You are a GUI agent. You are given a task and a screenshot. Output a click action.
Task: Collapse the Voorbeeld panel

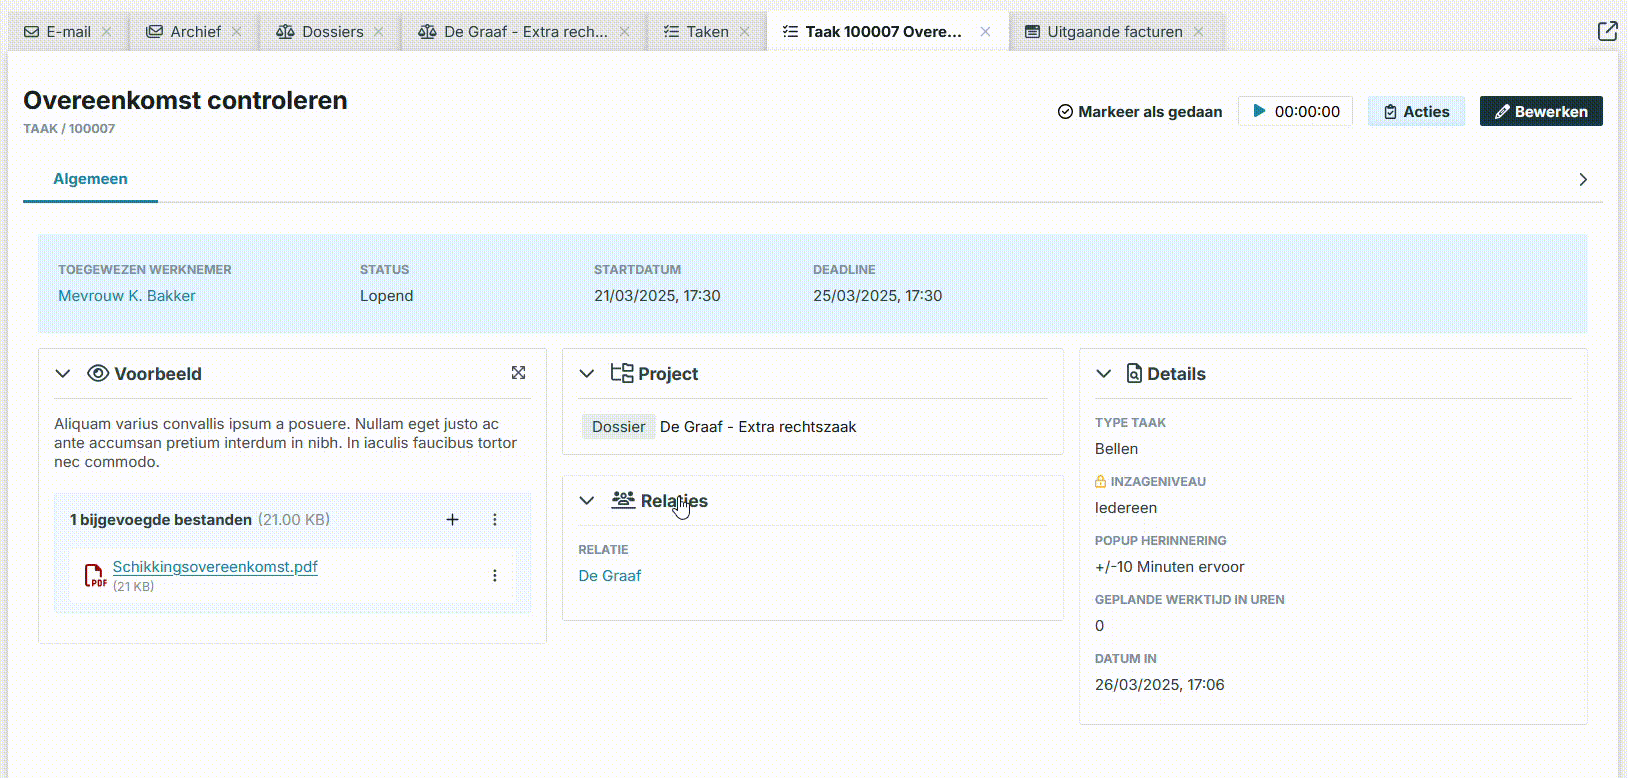point(63,374)
